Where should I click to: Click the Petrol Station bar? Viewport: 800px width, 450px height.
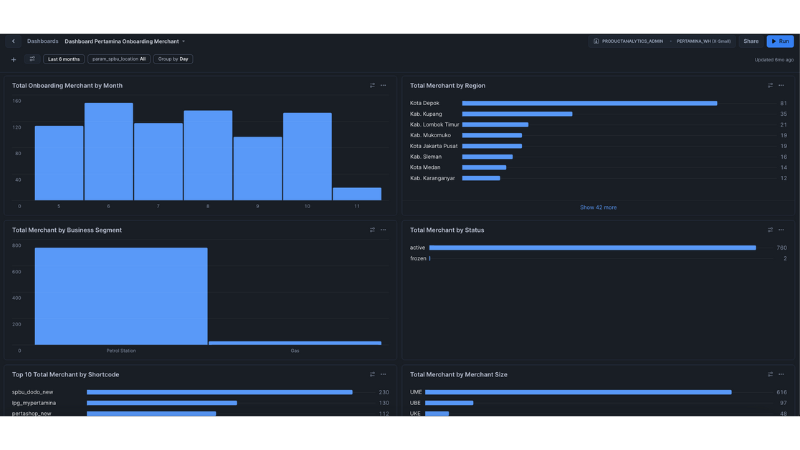click(x=121, y=296)
